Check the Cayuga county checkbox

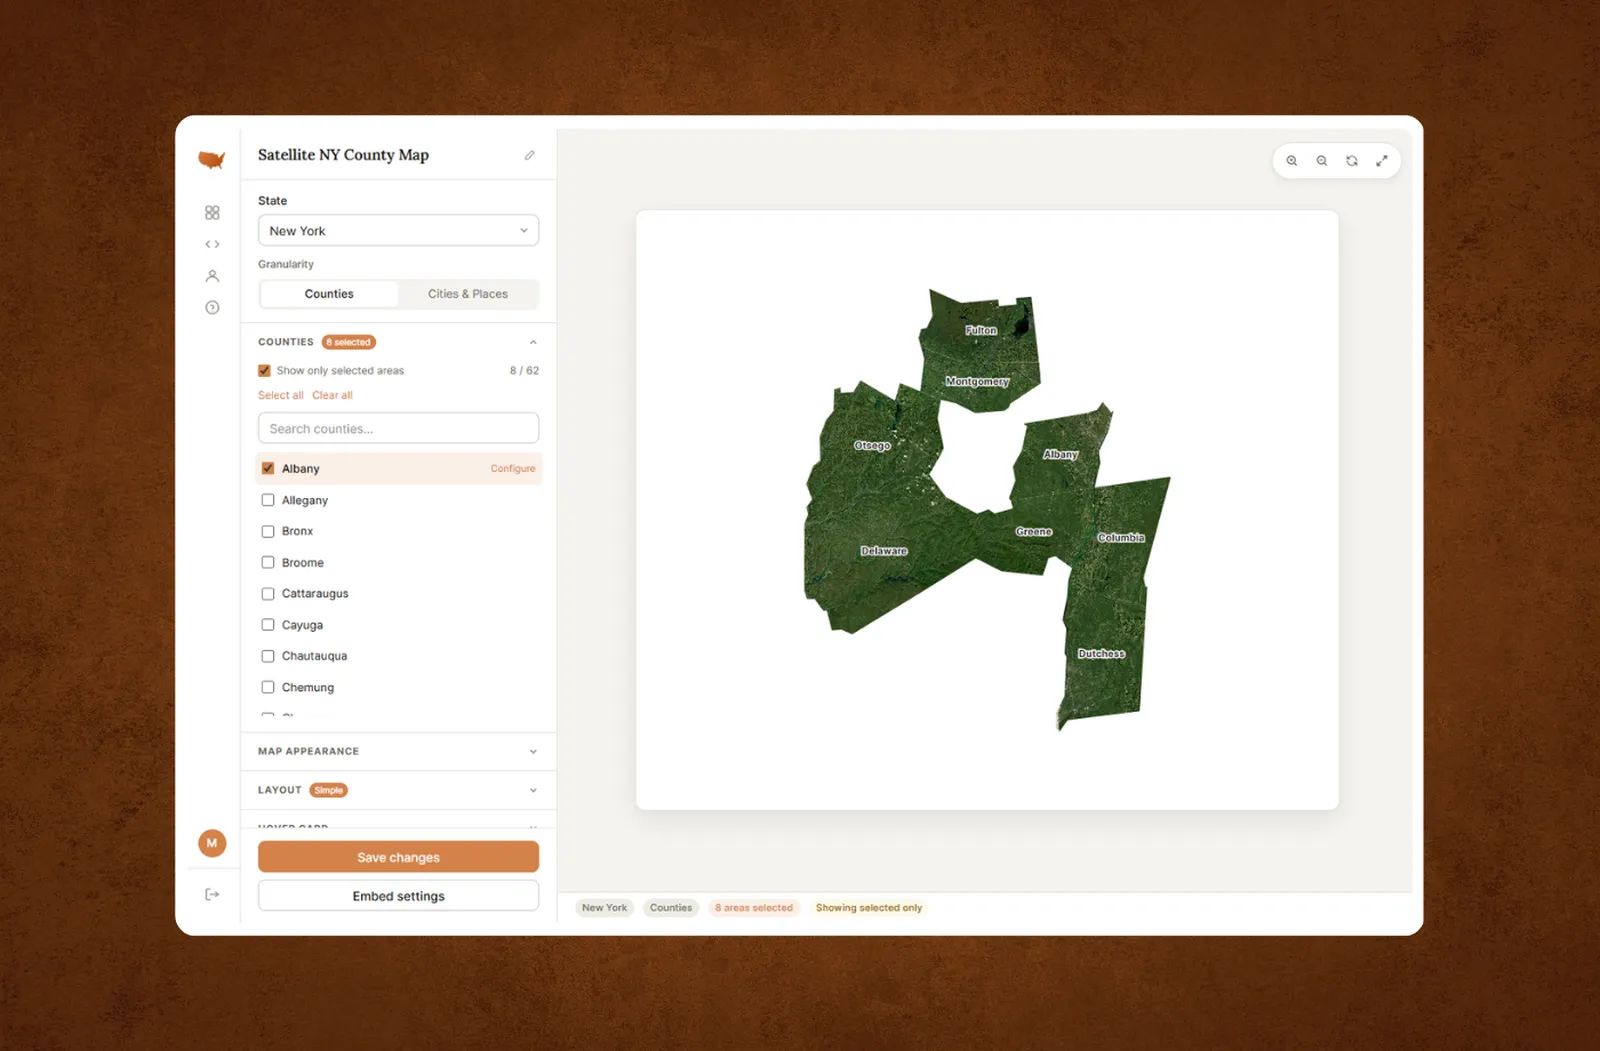tap(268, 625)
